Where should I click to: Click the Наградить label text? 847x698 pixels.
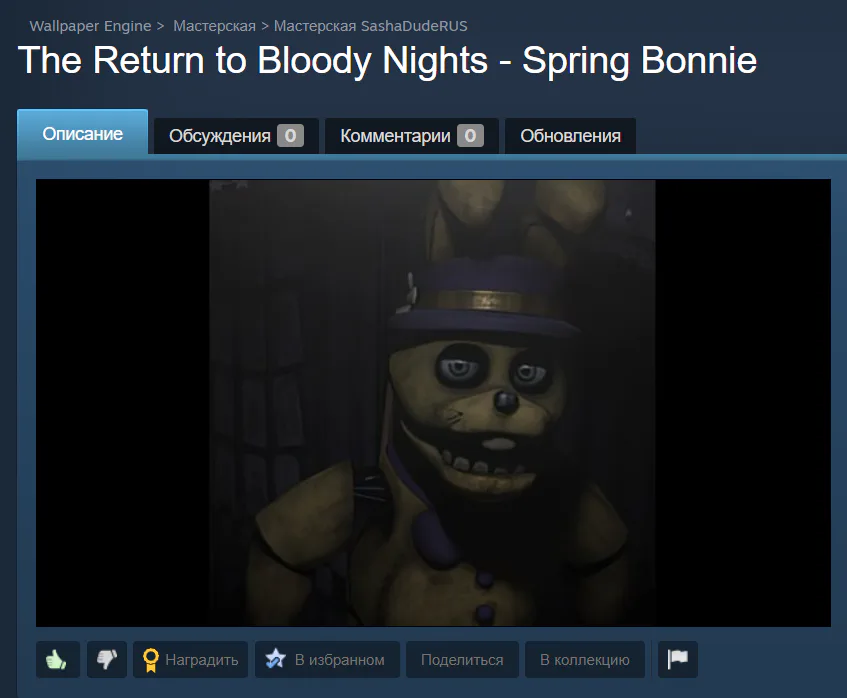(202, 660)
